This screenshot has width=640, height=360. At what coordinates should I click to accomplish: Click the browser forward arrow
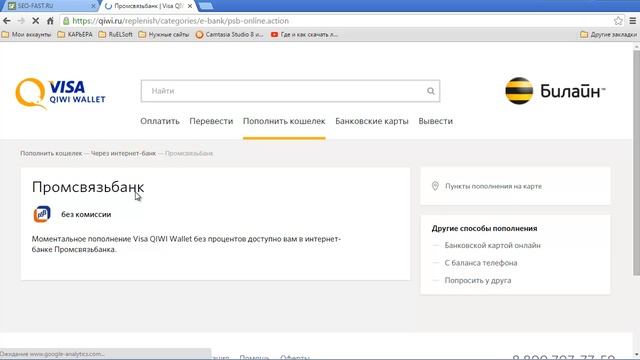pos(21,20)
